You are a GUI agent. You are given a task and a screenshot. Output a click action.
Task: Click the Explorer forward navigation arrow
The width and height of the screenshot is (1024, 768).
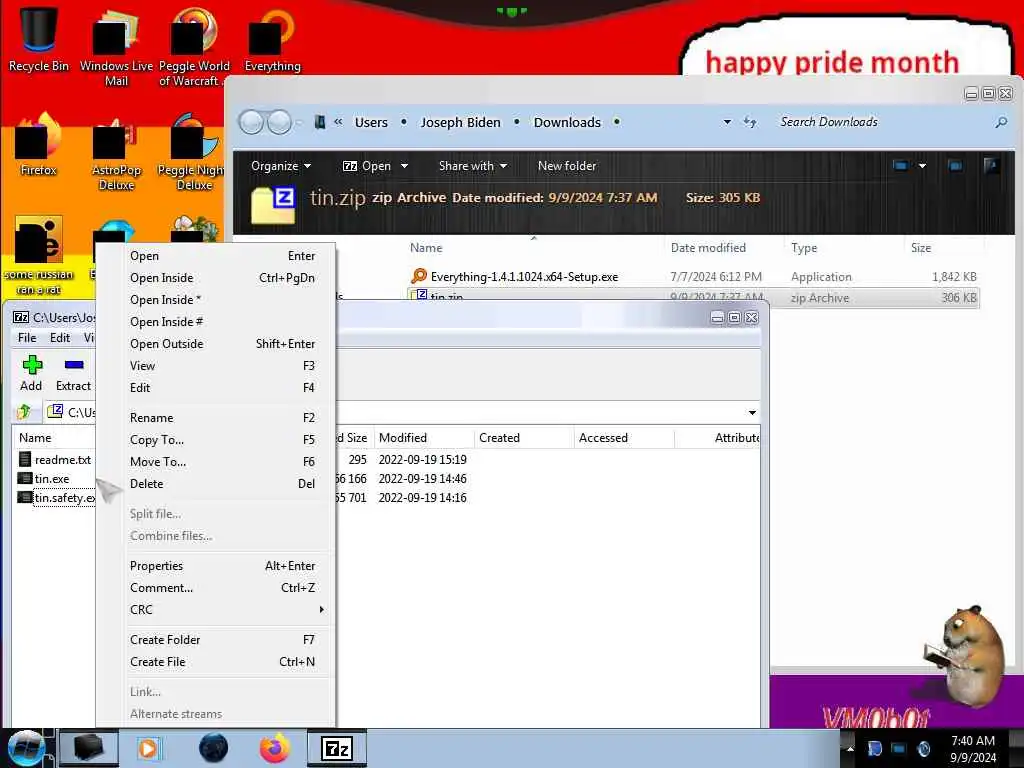tap(280, 122)
